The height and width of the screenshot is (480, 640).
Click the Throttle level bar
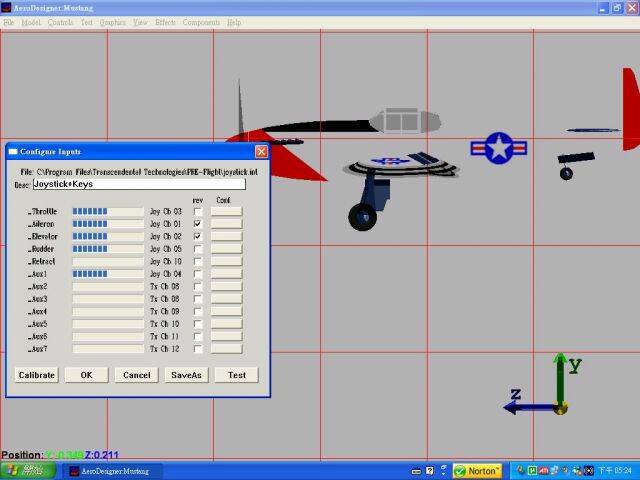coord(107,212)
